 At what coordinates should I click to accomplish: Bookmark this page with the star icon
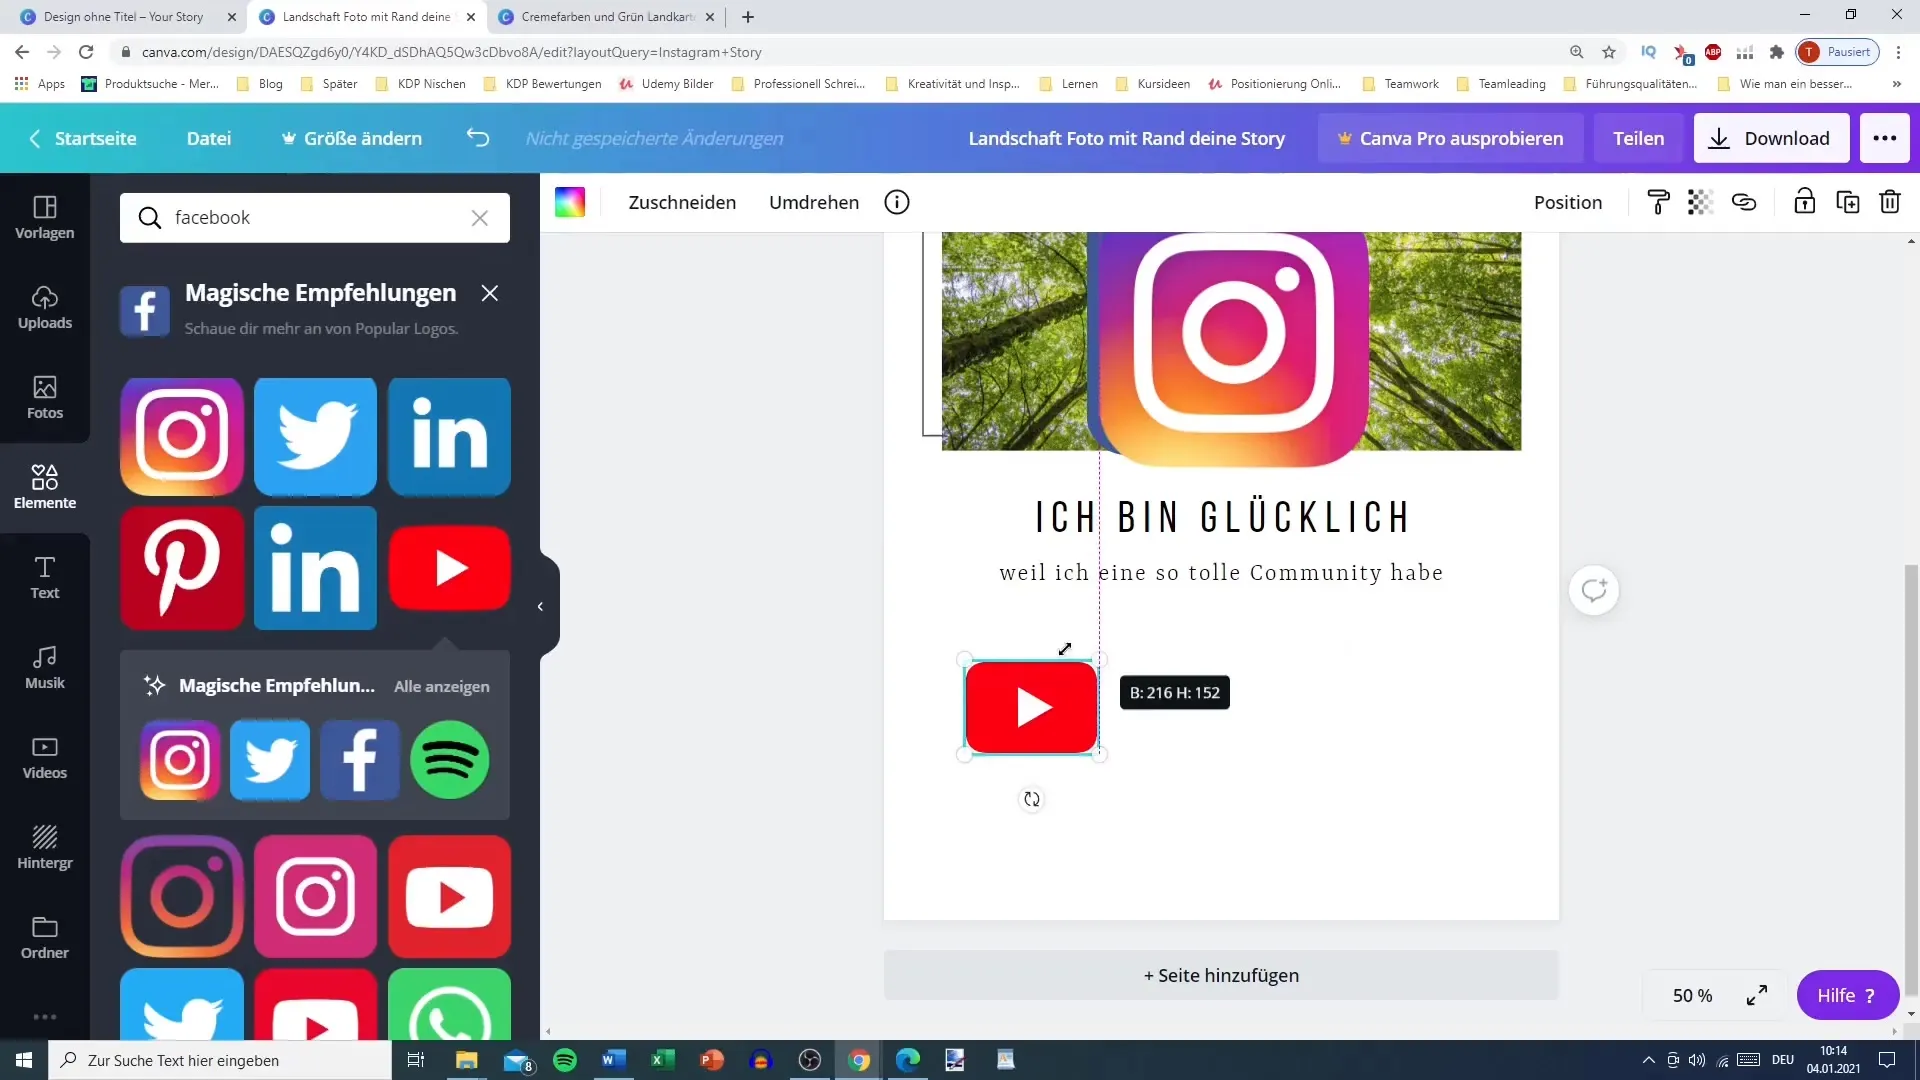(x=1609, y=52)
